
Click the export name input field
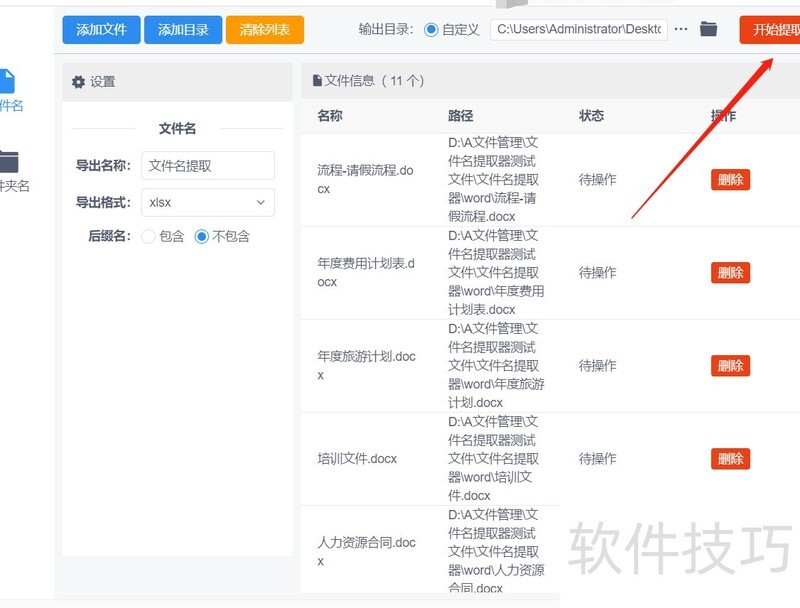point(207,166)
